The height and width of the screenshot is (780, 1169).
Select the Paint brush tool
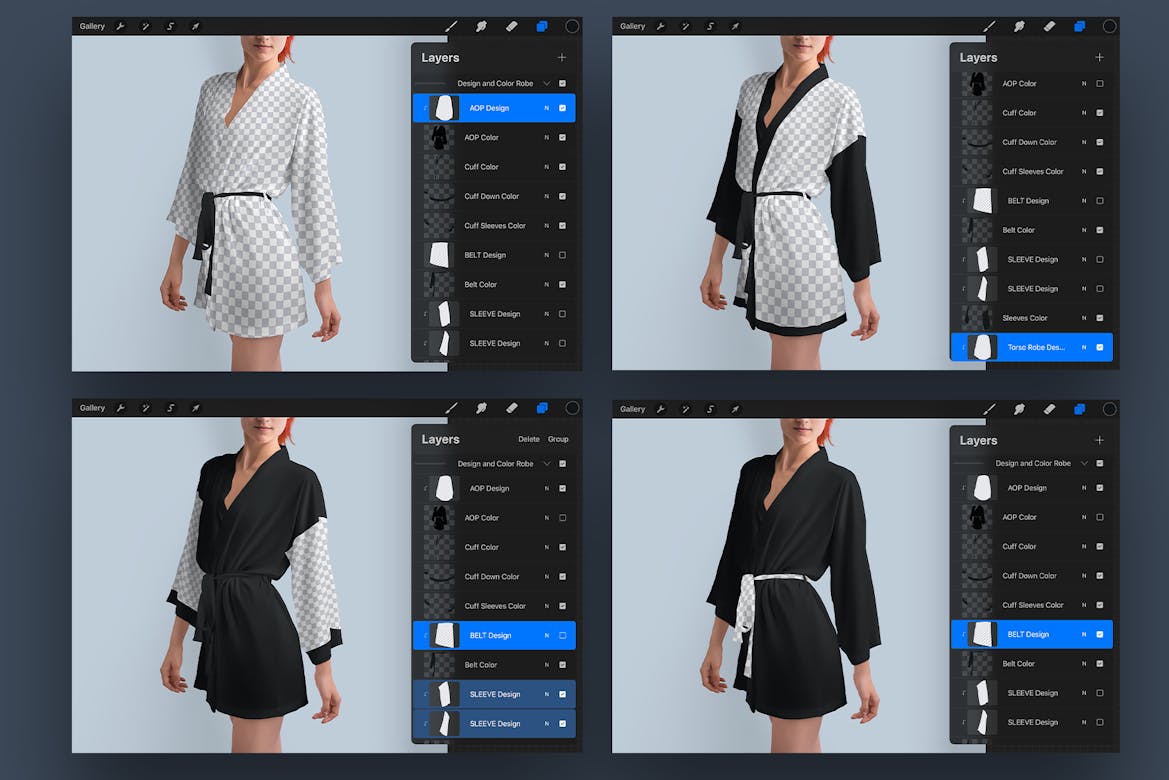pyautogui.click(x=450, y=26)
